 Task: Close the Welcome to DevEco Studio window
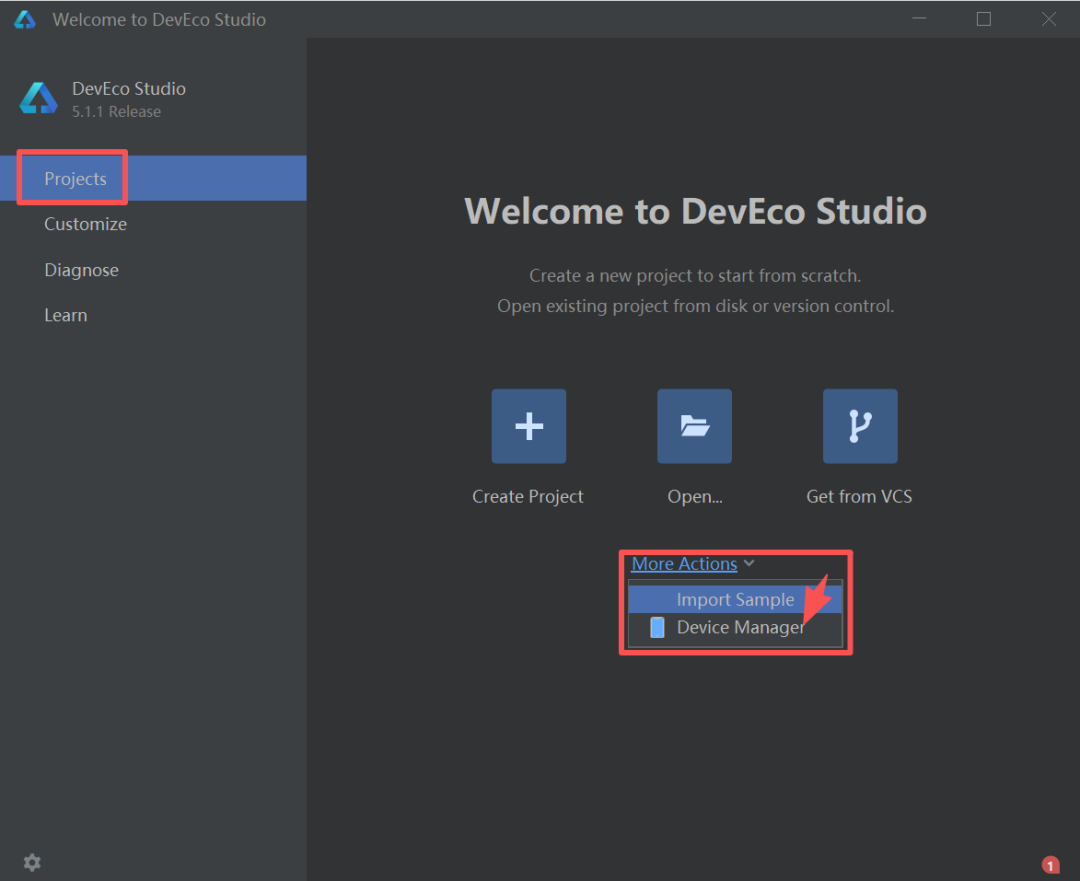(1048, 19)
